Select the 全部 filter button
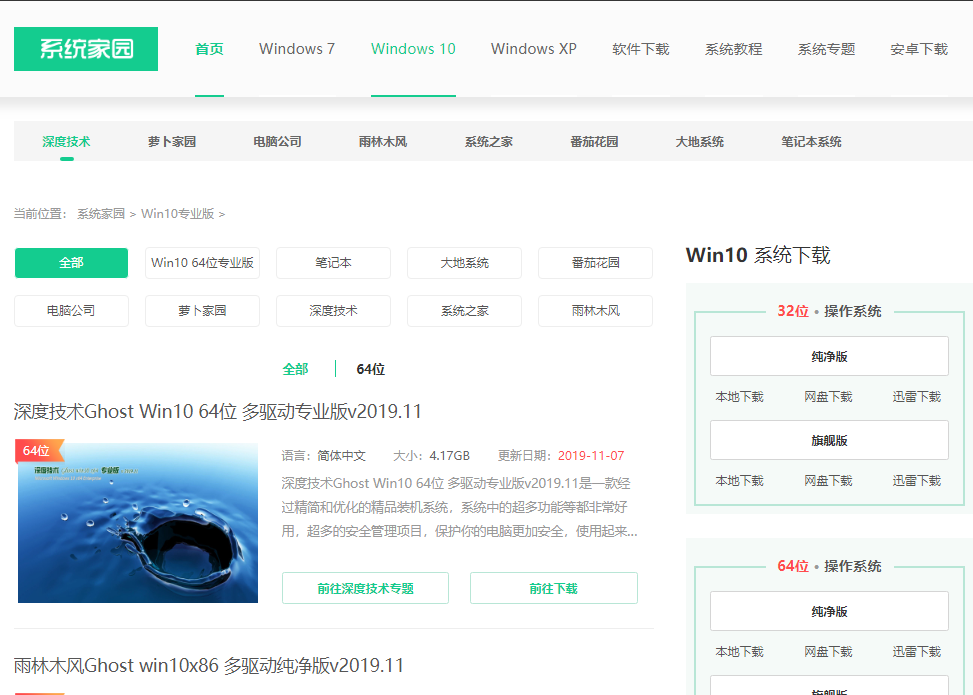Image resolution: width=973 pixels, height=695 pixels. click(70, 262)
